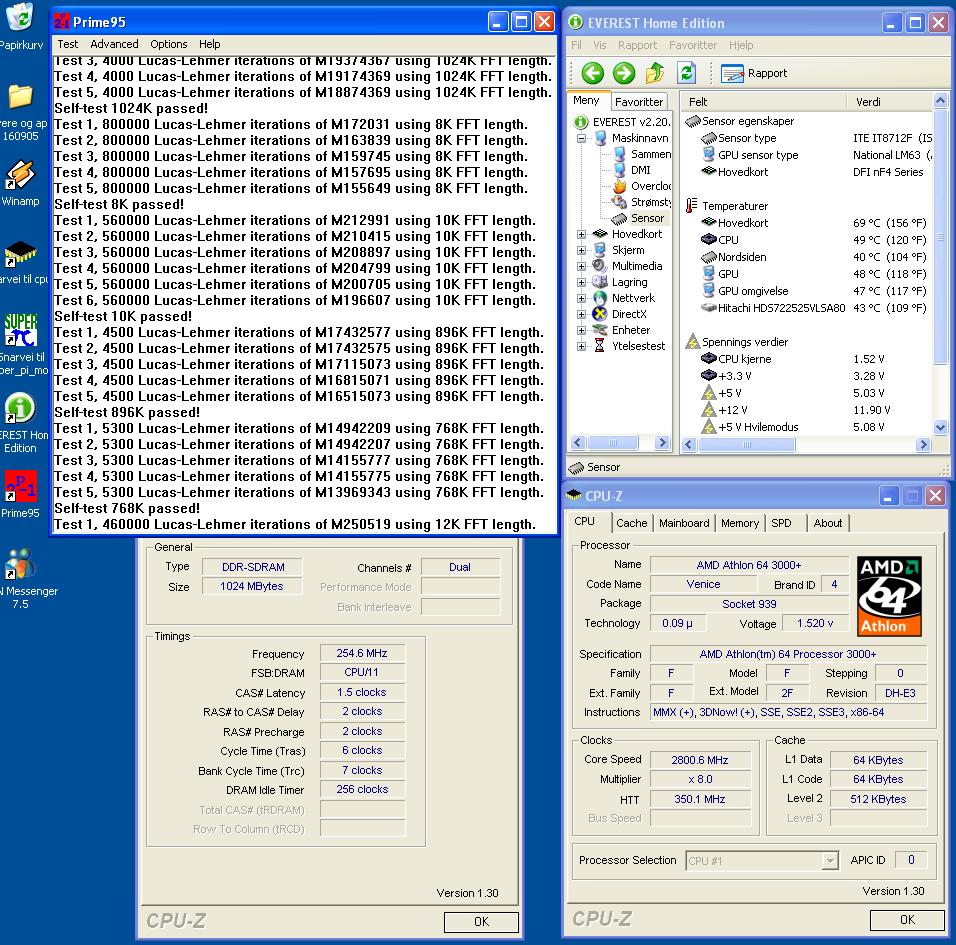Click Felt column header in EVEREST

pos(765,102)
